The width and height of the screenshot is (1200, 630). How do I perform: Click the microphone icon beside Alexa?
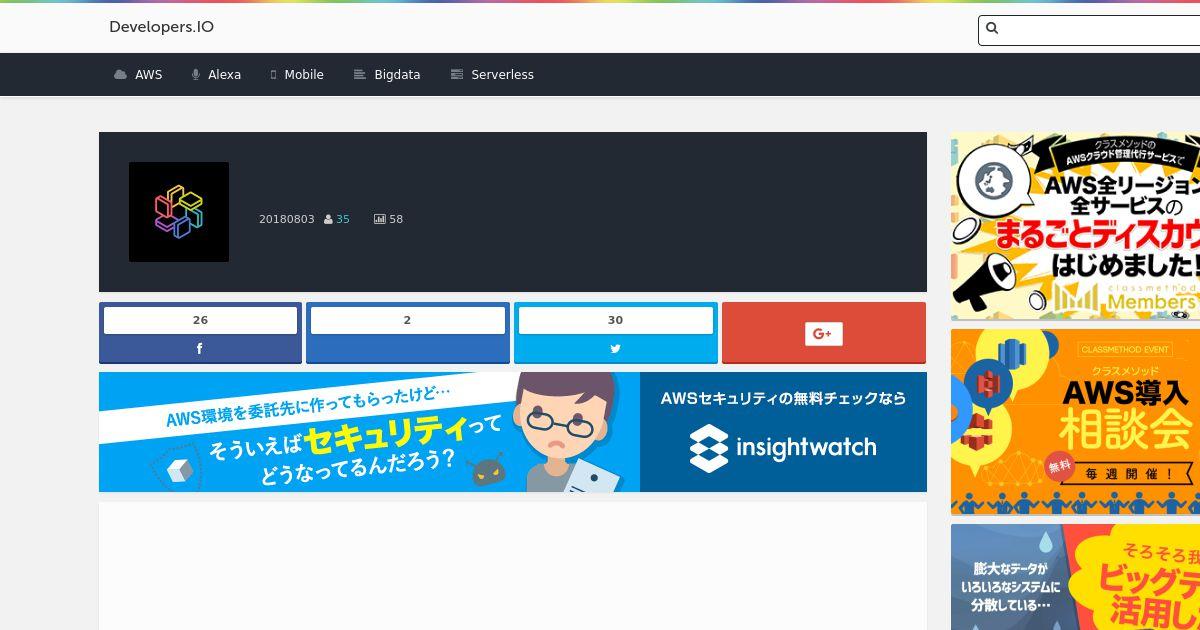[196, 75]
